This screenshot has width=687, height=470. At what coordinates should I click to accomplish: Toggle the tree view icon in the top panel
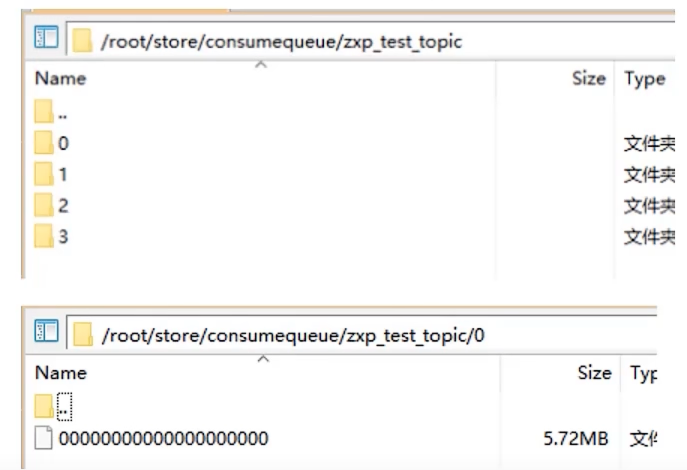click(46, 37)
